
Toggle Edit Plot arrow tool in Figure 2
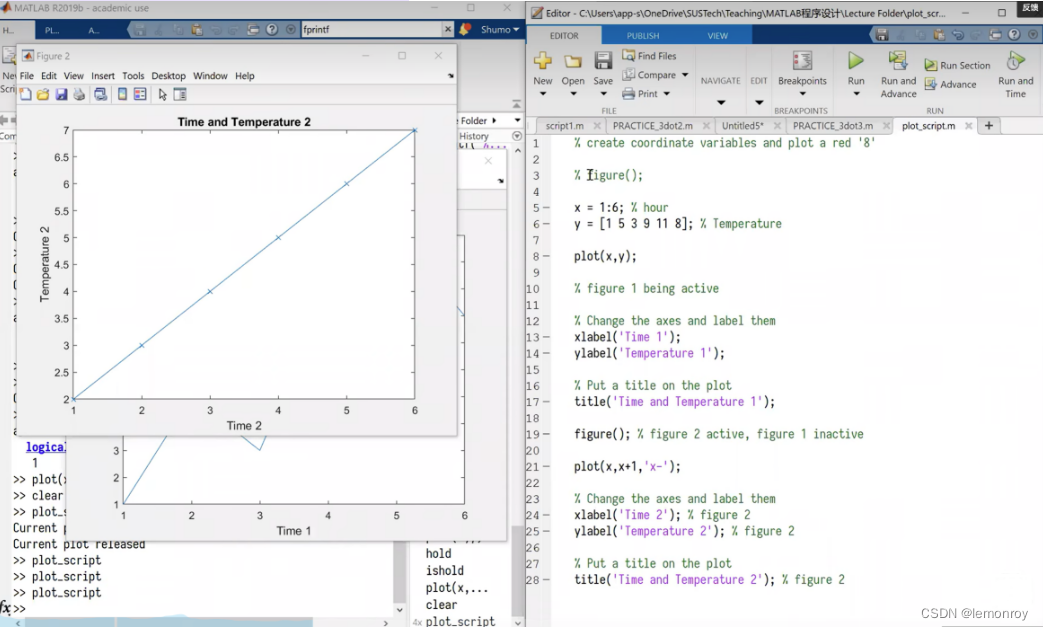point(162,94)
